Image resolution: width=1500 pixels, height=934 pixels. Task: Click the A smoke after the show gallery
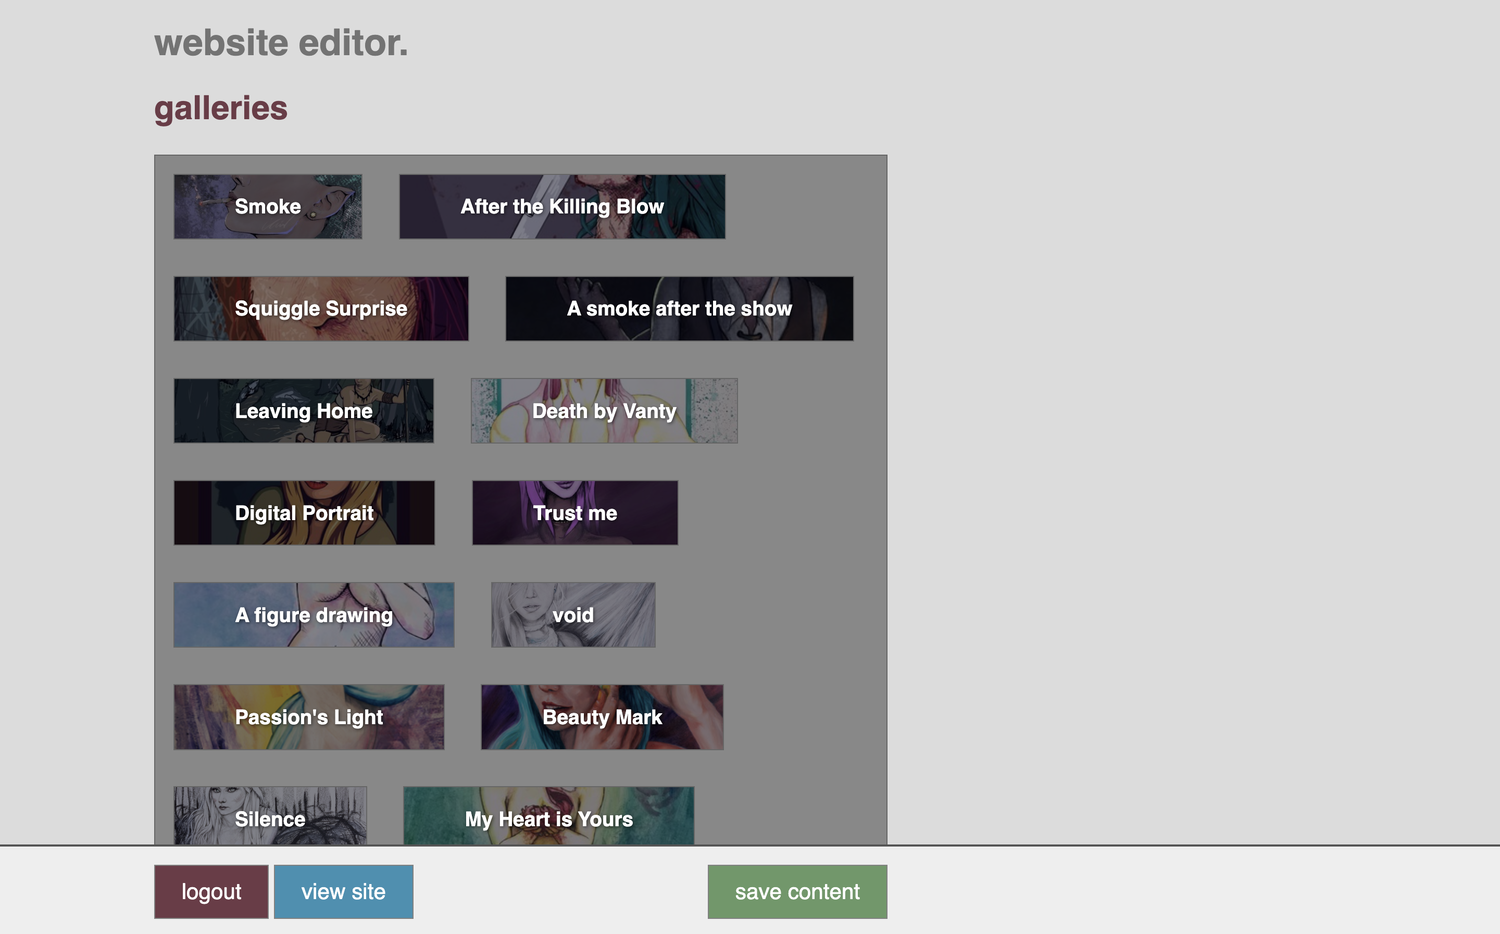(x=679, y=308)
